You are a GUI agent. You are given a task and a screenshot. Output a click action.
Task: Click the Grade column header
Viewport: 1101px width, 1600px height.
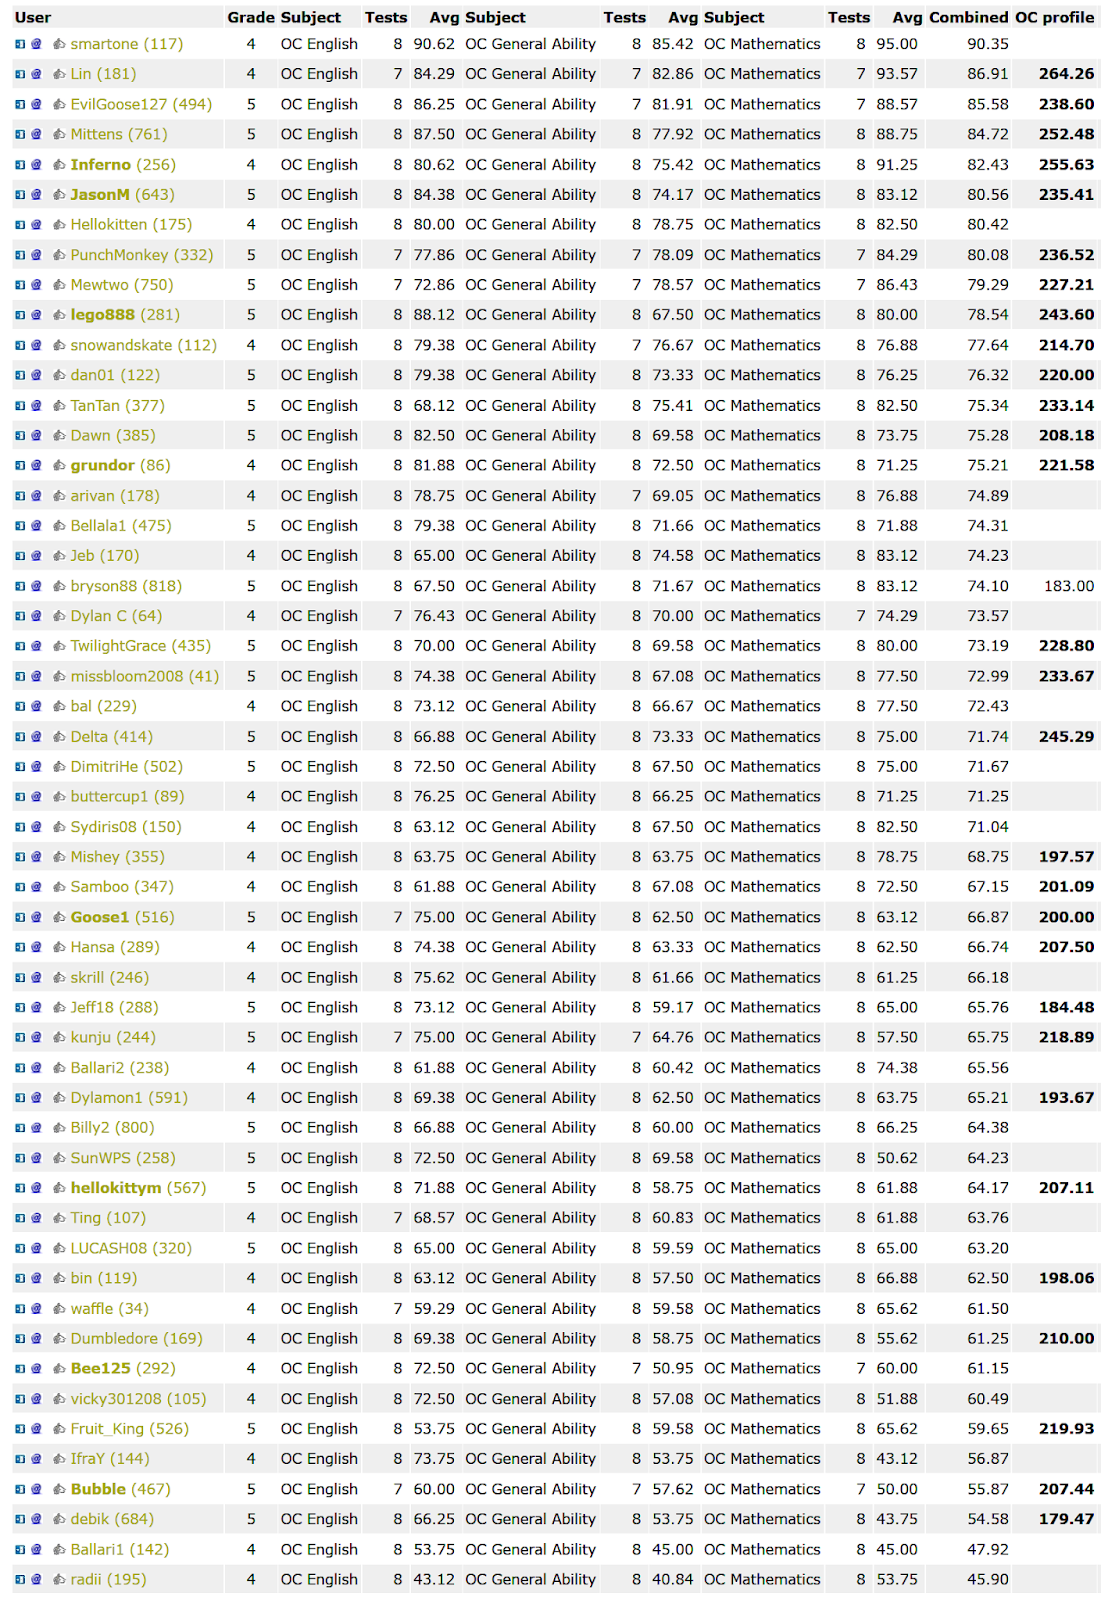point(251,17)
